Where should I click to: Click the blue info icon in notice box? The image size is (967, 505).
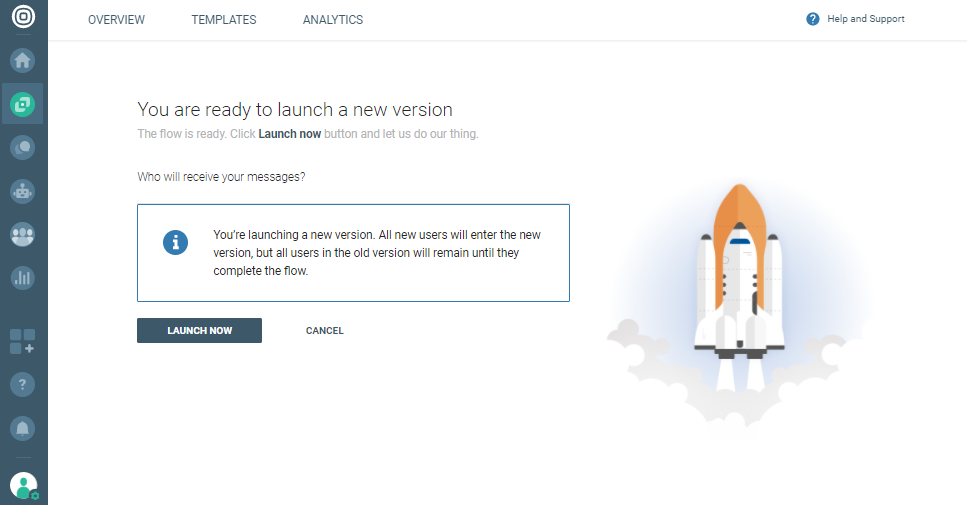tap(175, 242)
